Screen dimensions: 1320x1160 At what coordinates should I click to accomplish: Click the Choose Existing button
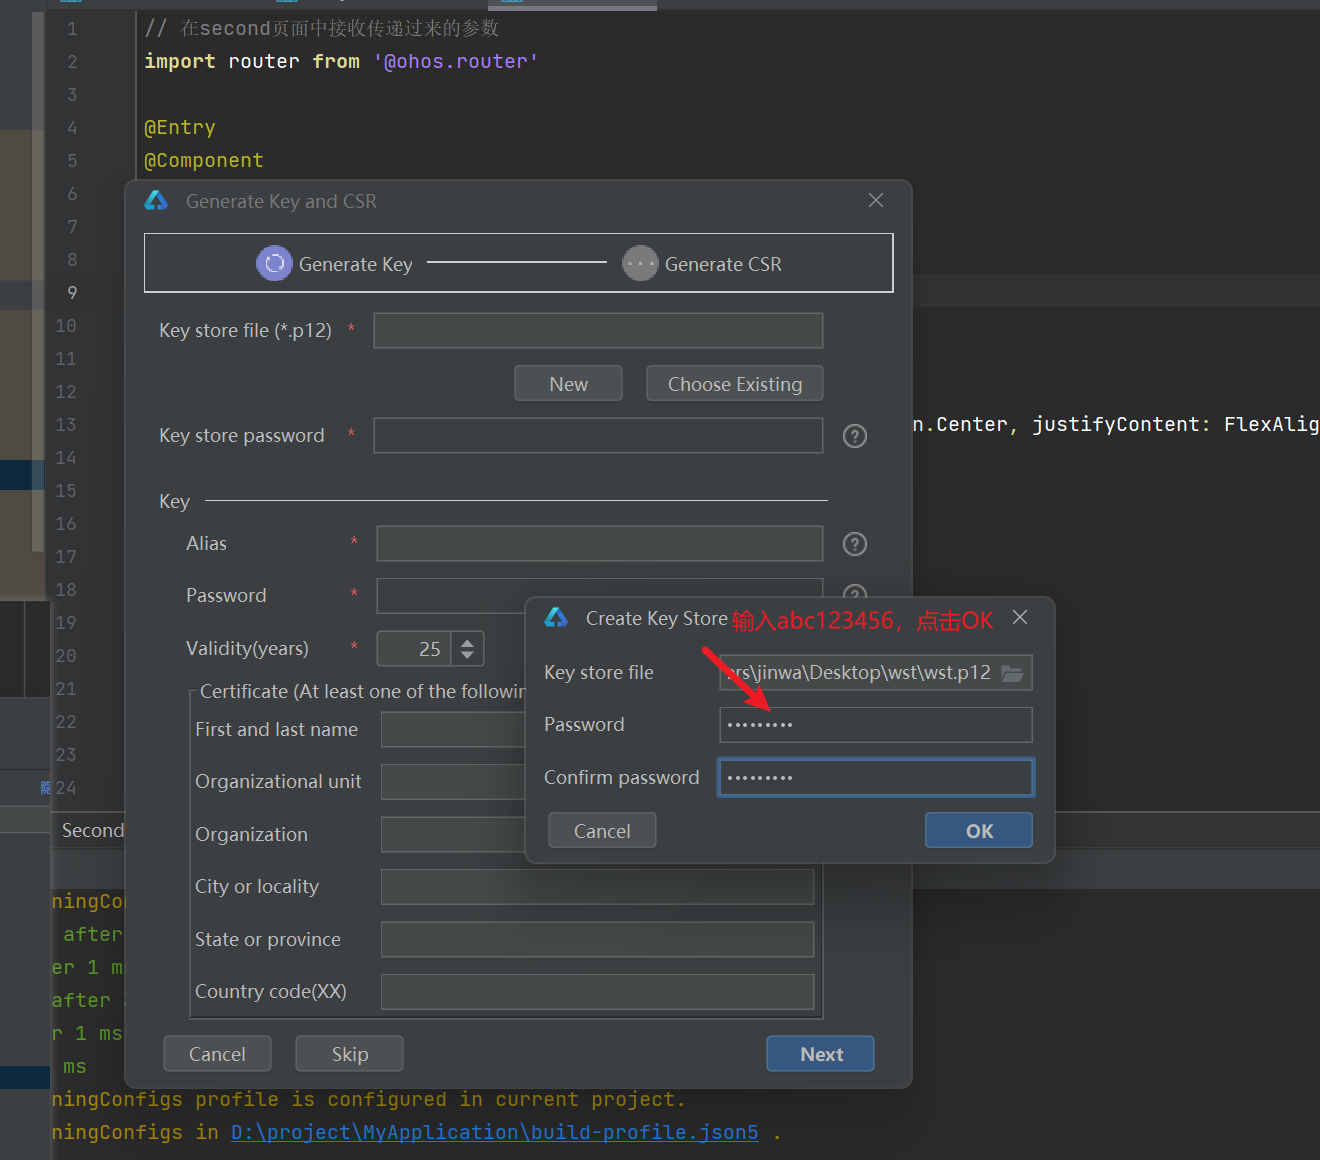[735, 384]
